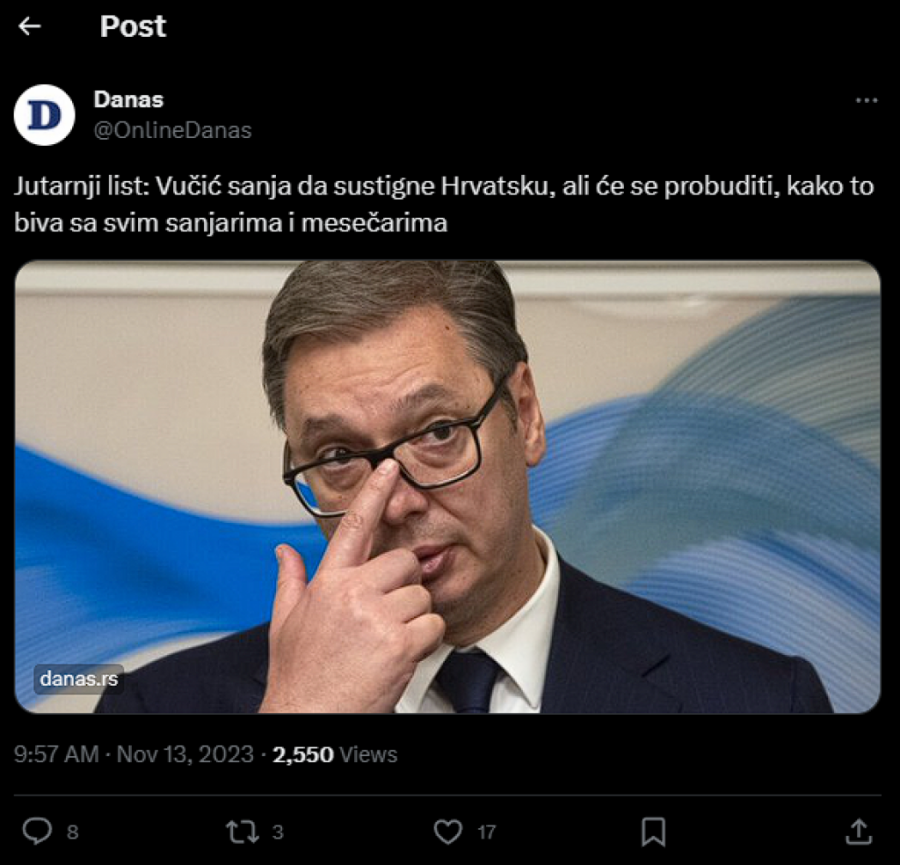This screenshot has height=865, width=900.
Task: Click the danas.rs source label on the image
Action: point(79,679)
